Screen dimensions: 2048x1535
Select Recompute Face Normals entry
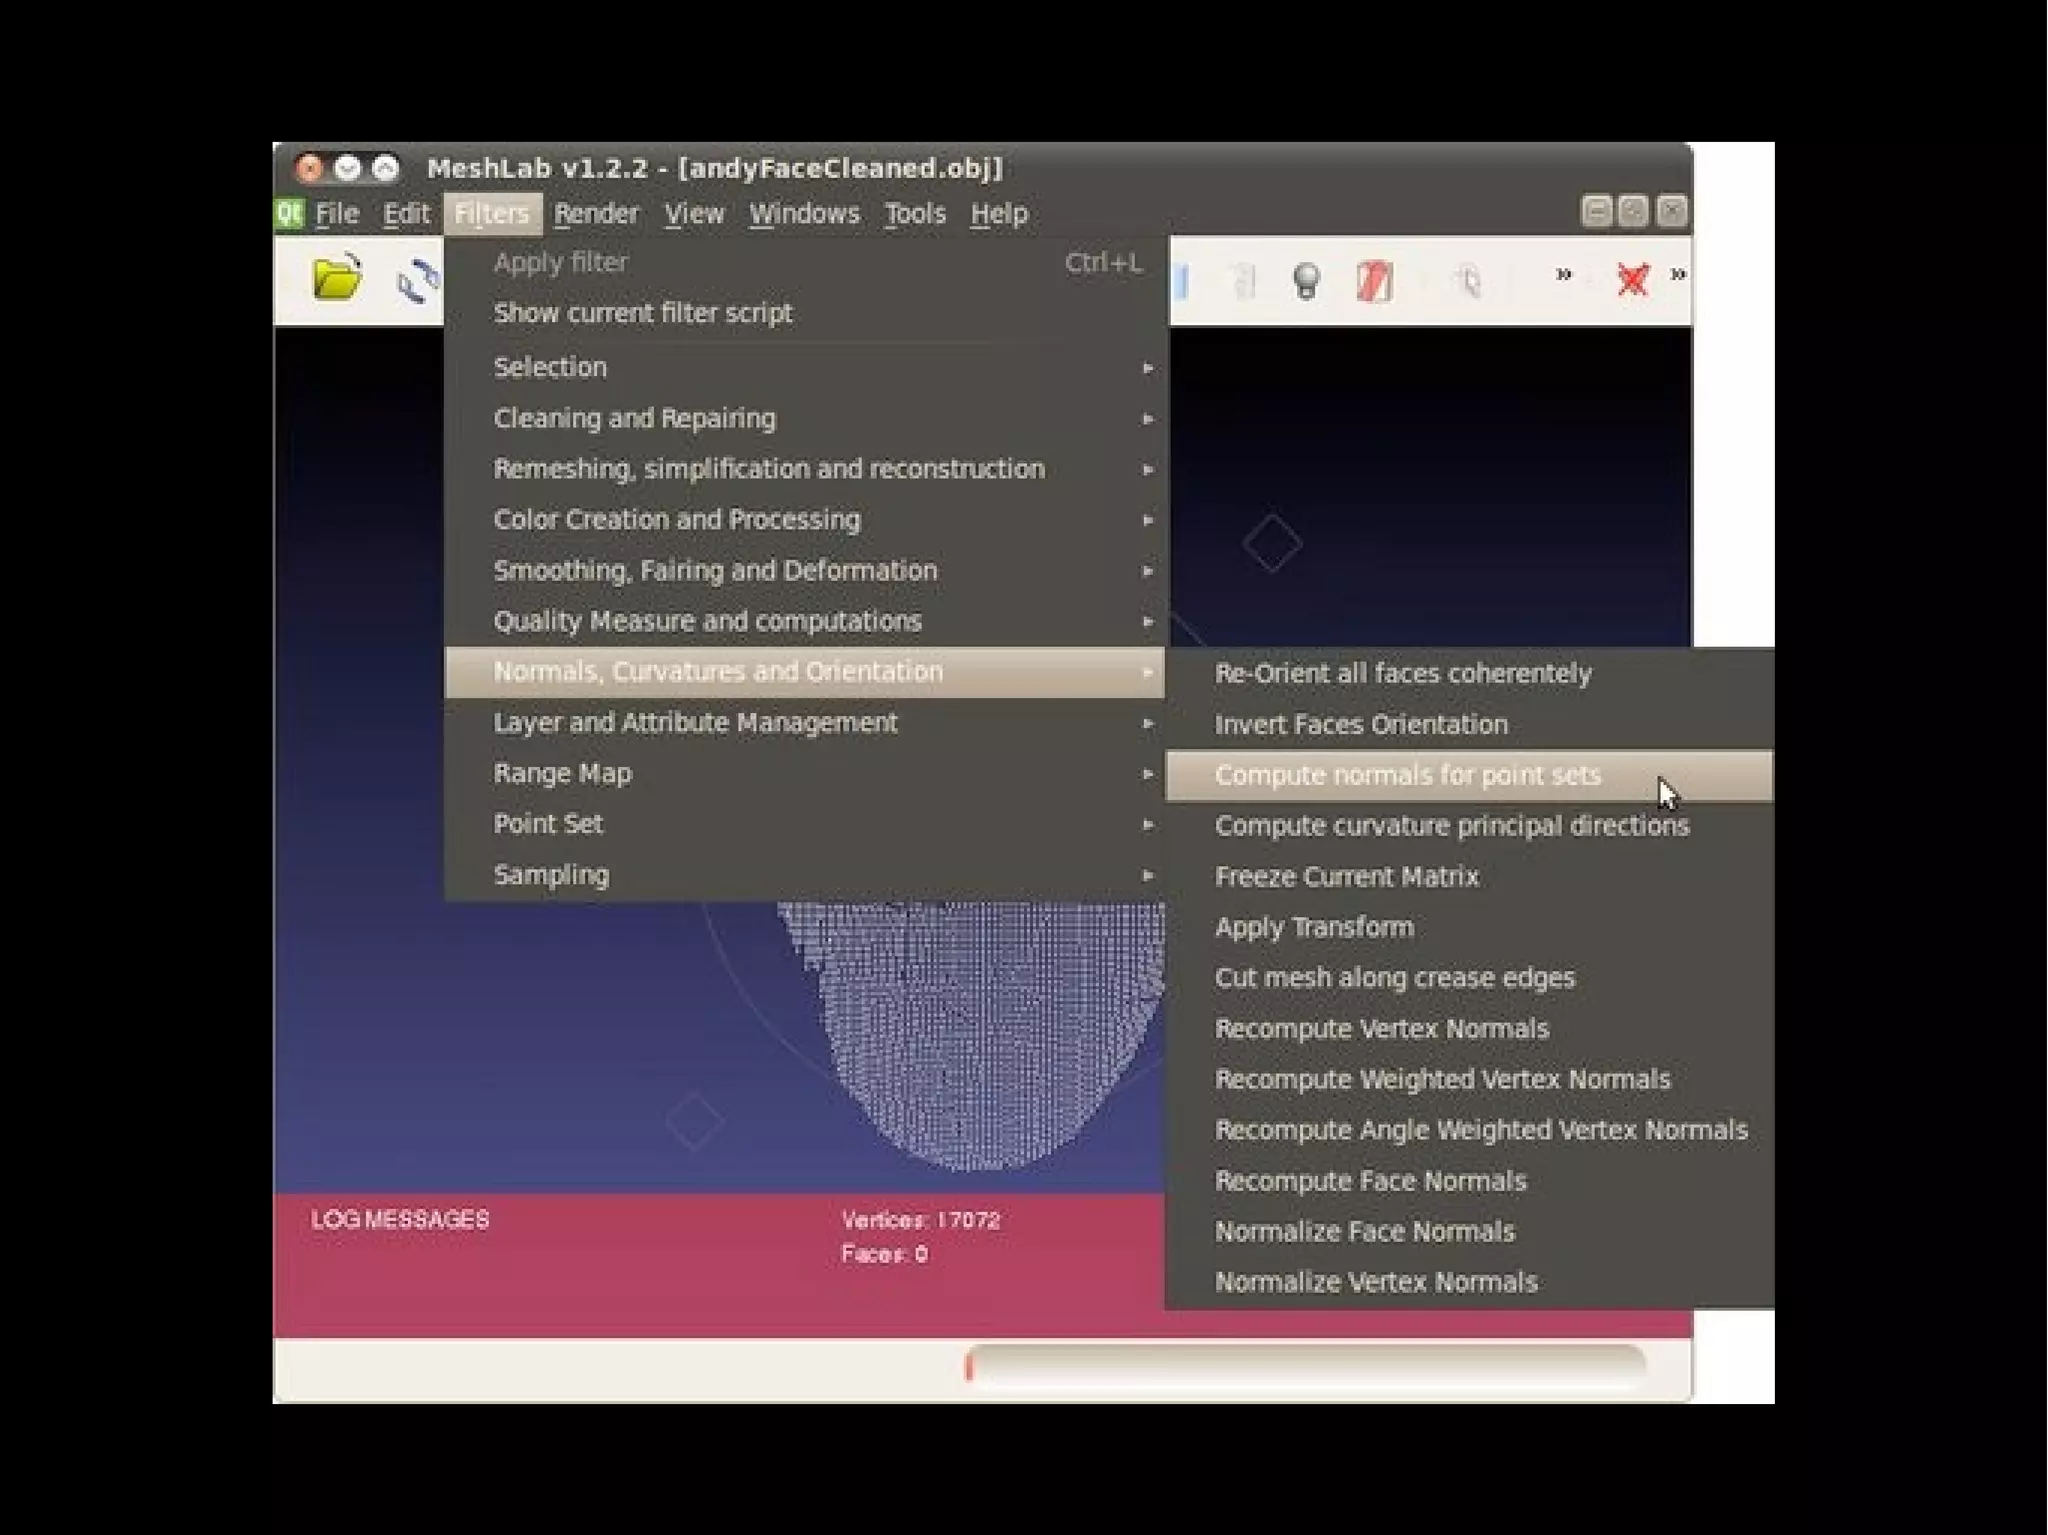click(1370, 1181)
